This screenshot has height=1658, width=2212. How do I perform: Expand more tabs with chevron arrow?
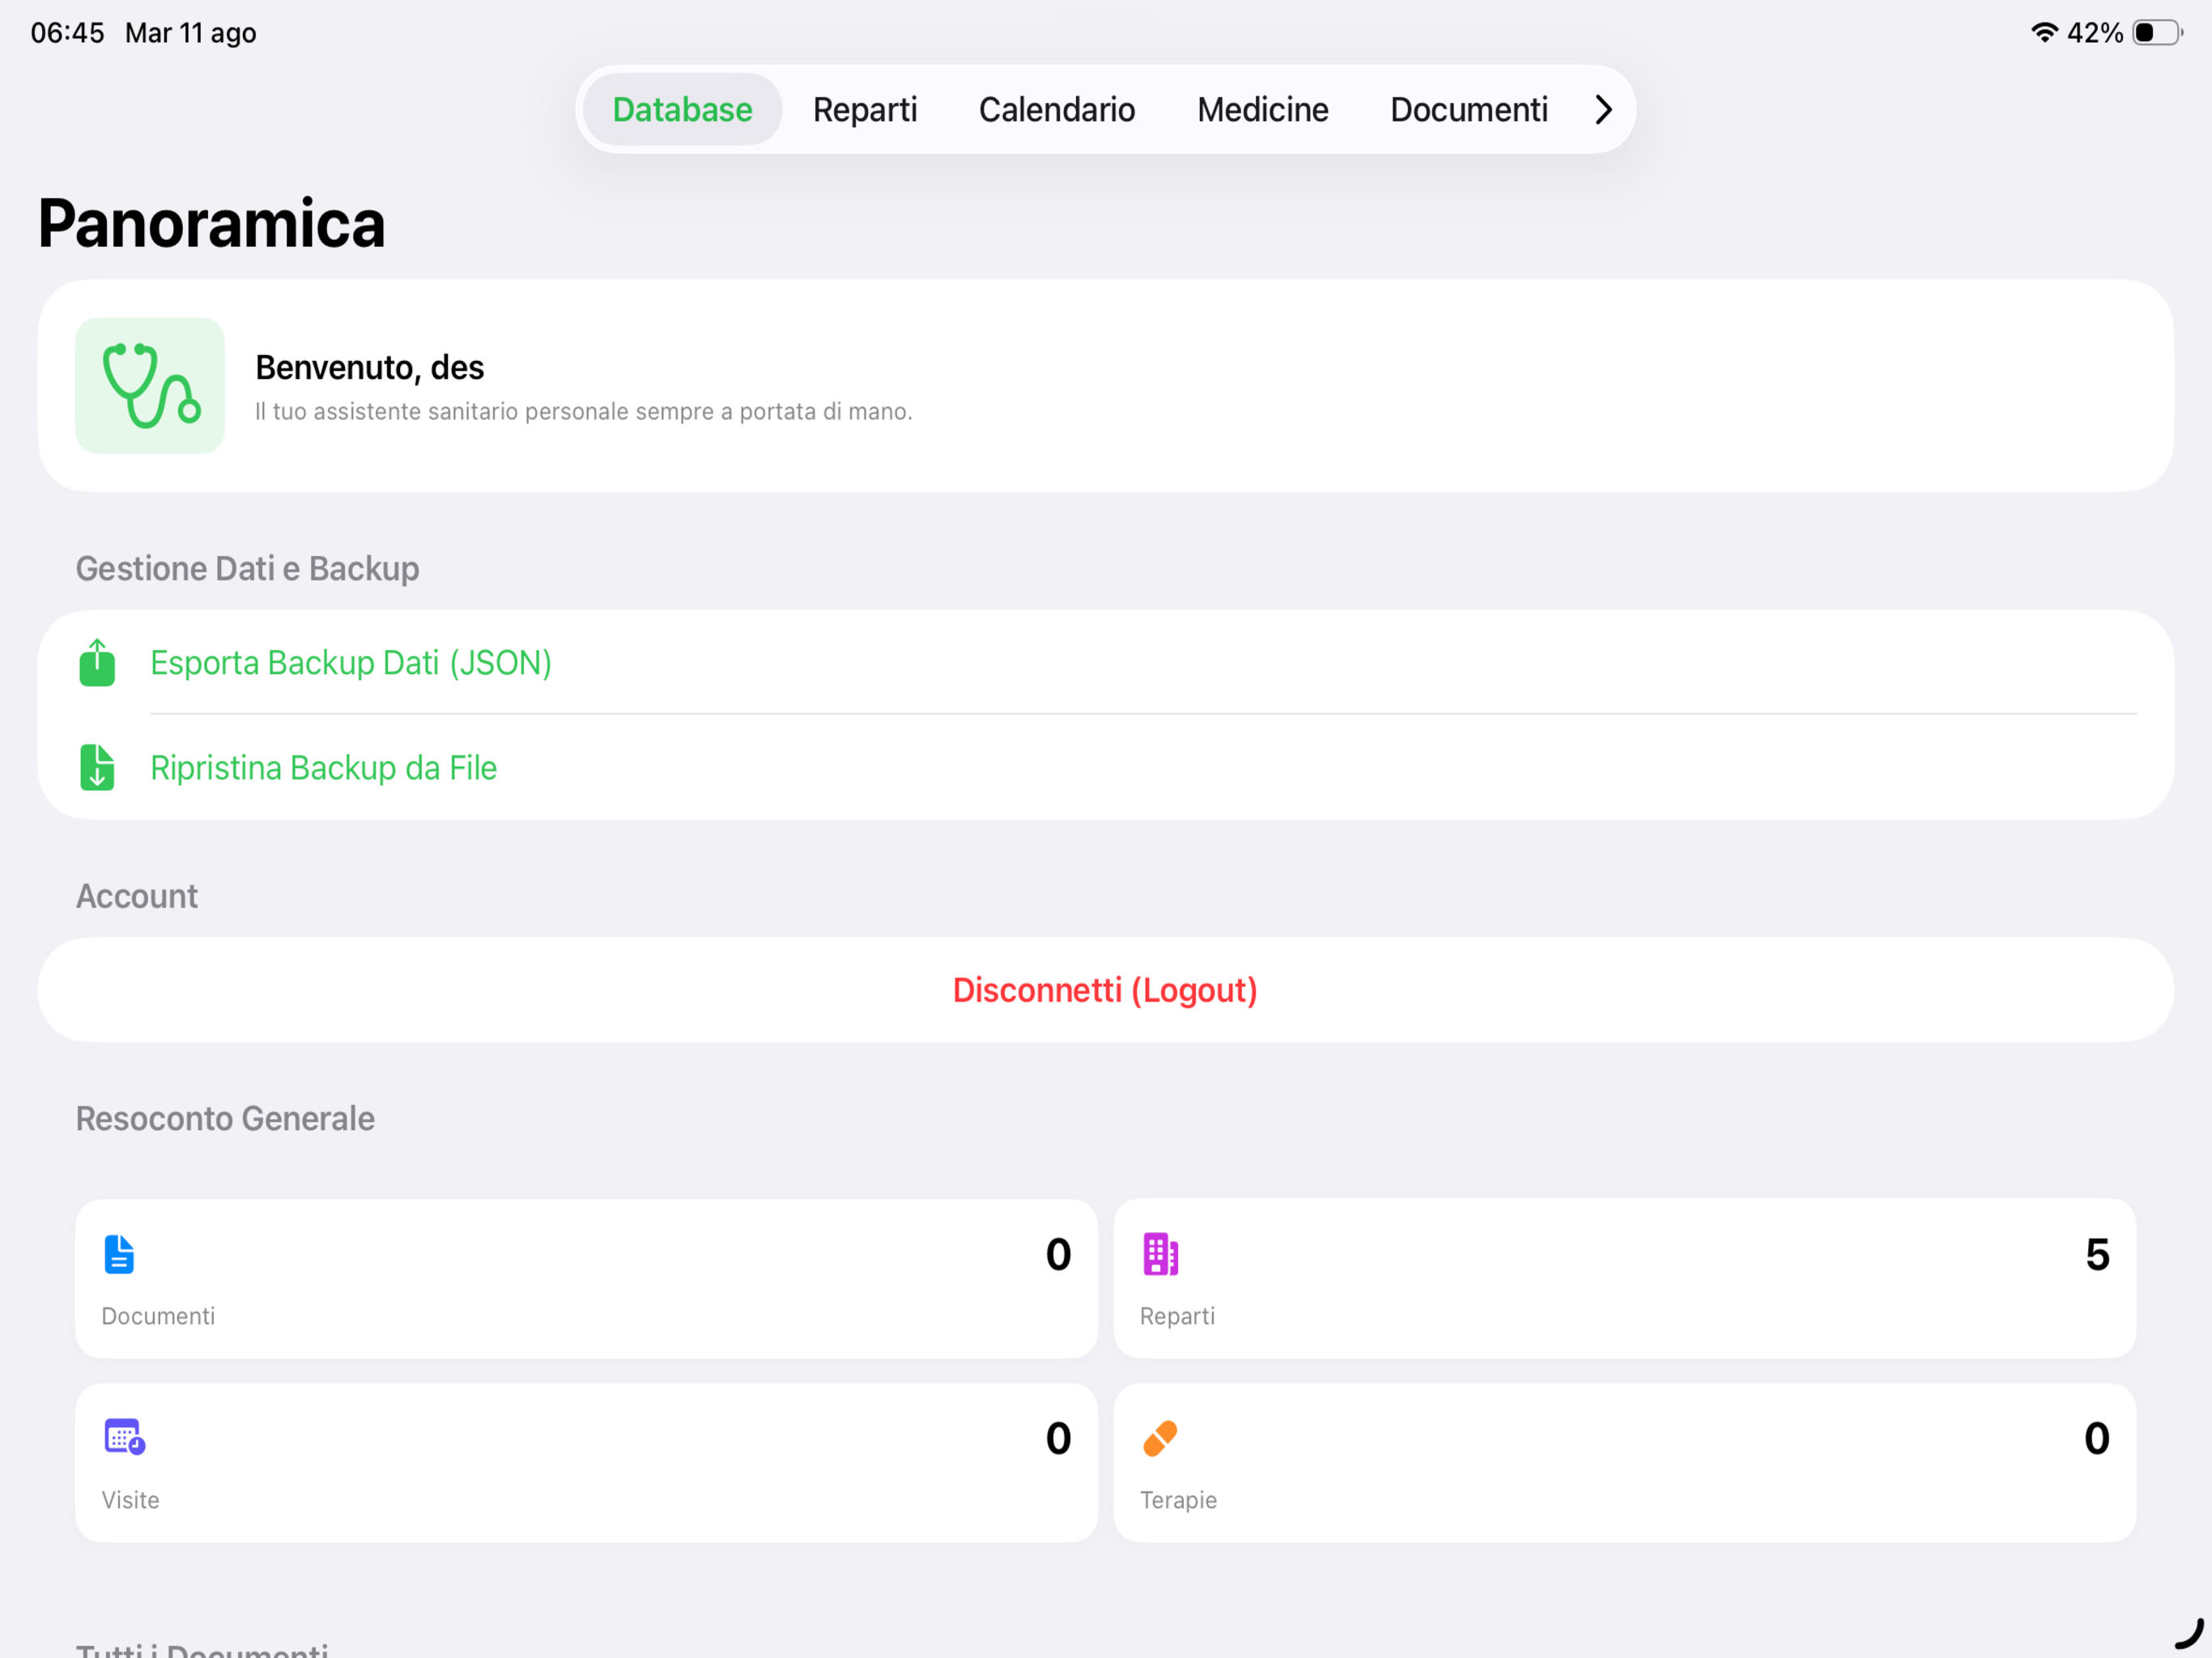1603,109
